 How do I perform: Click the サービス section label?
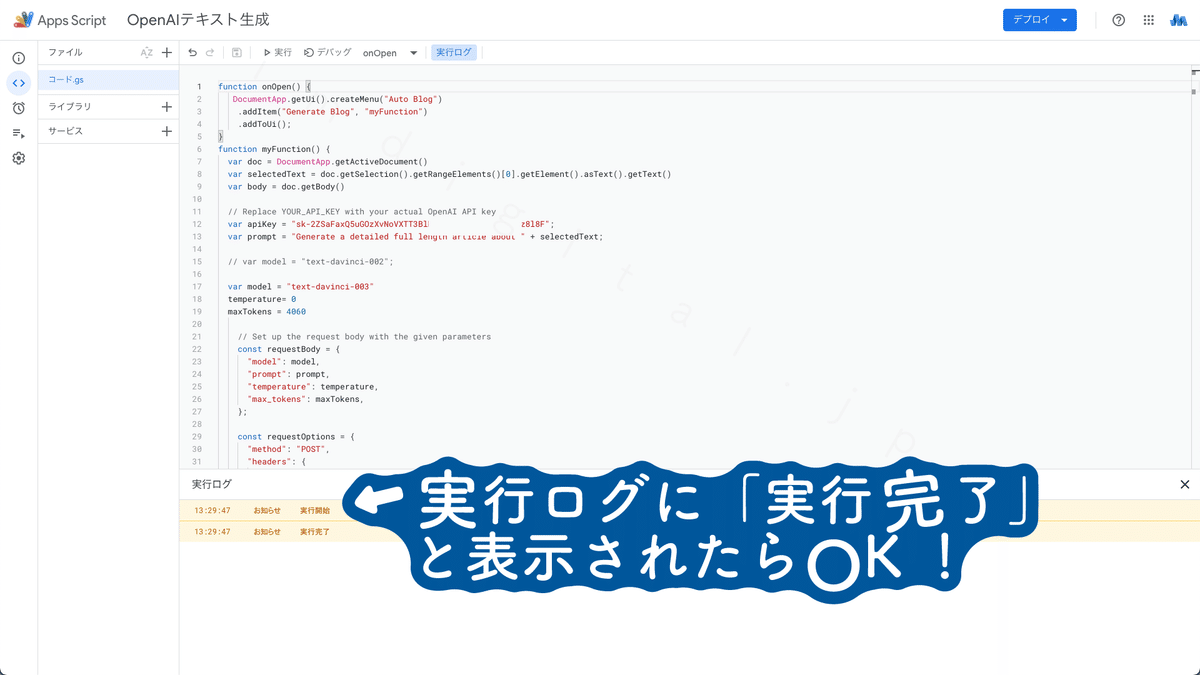point(66,131)
